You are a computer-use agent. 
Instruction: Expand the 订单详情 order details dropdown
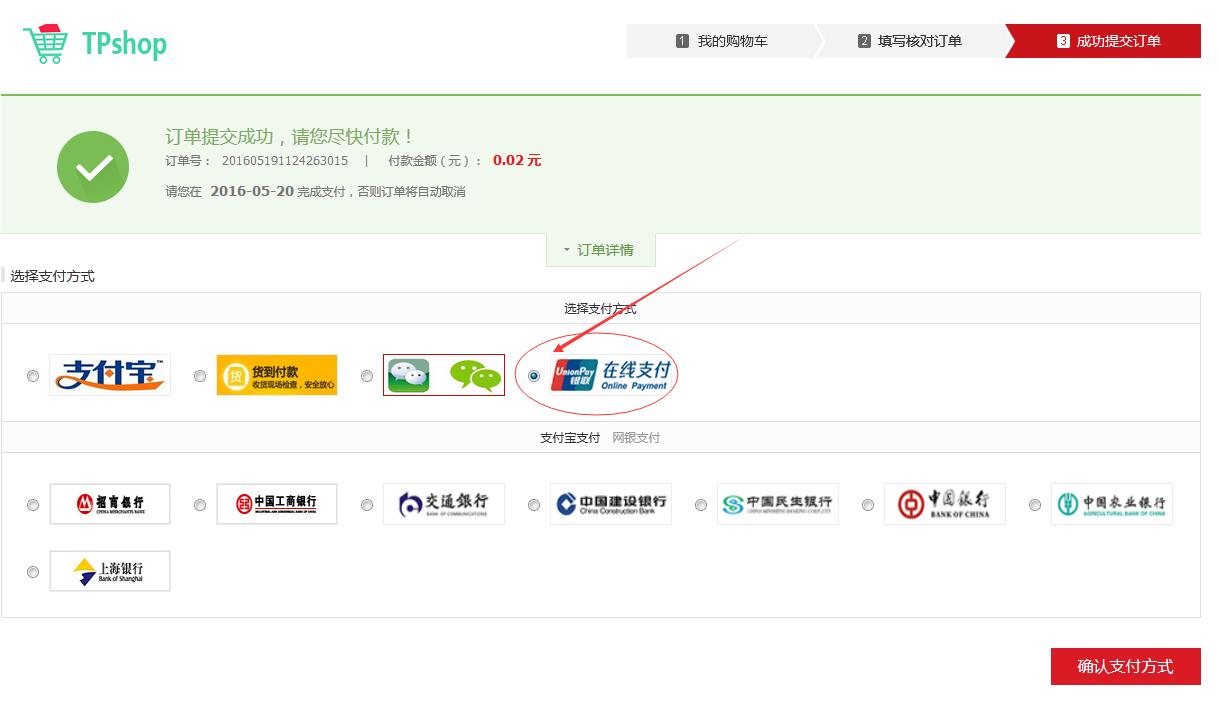click(x=600, y=250)
